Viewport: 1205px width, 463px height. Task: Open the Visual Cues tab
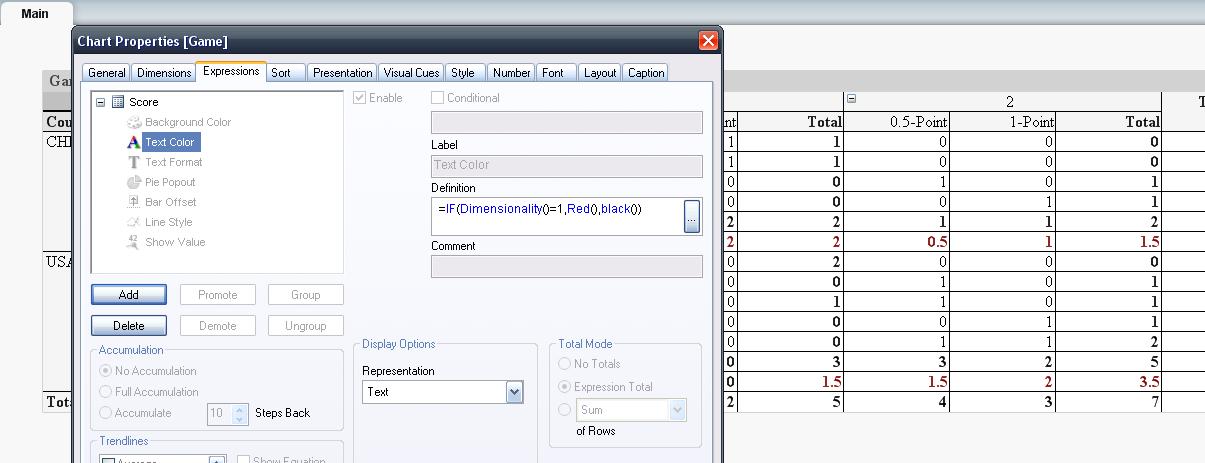tap(411, 73)
